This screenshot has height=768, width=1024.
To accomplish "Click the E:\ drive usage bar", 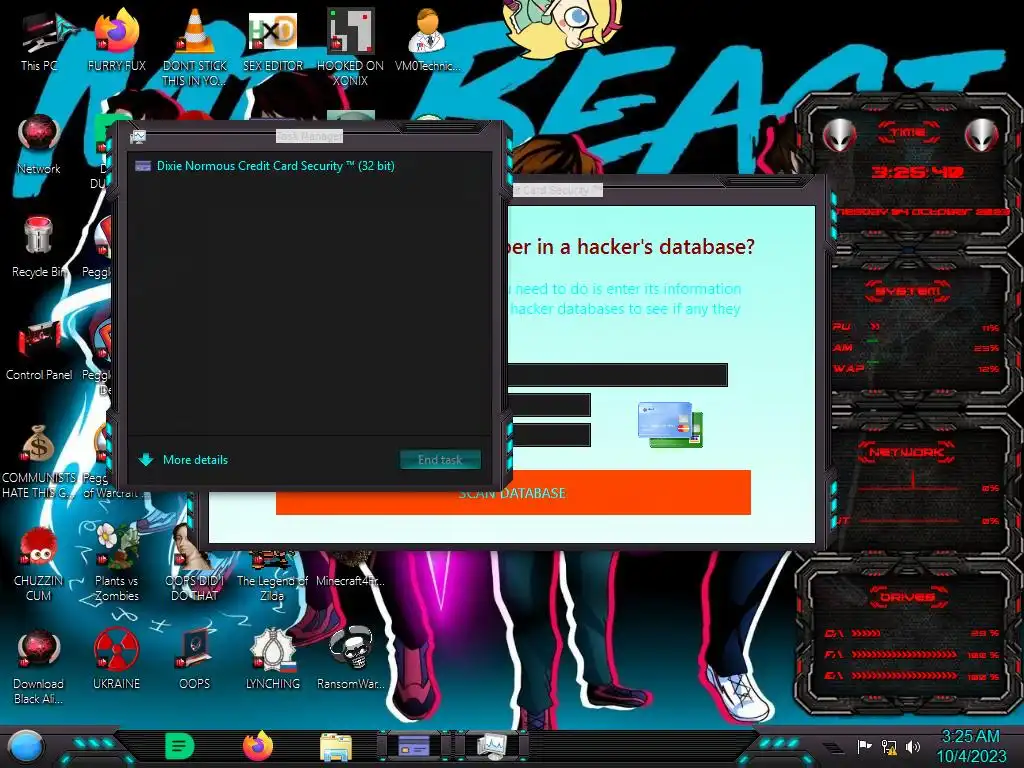I will (x=904, y=675).
